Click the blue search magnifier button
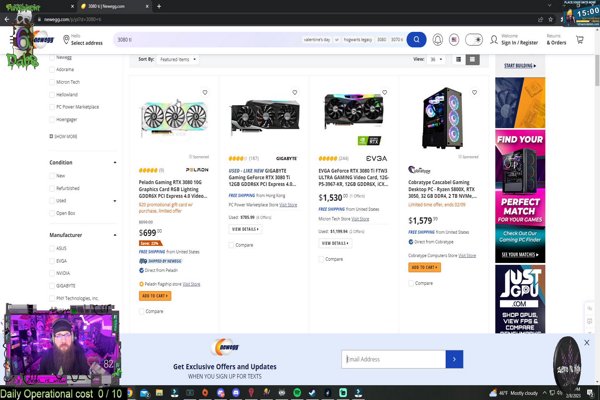The image size is (600, 400). [x=416, y=39]
